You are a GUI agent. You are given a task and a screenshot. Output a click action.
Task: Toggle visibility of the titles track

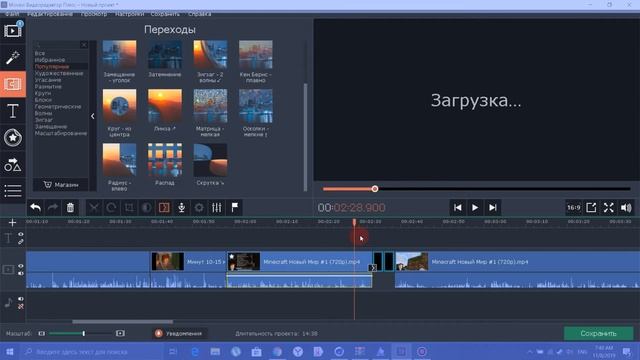click(x=21, y=235)
